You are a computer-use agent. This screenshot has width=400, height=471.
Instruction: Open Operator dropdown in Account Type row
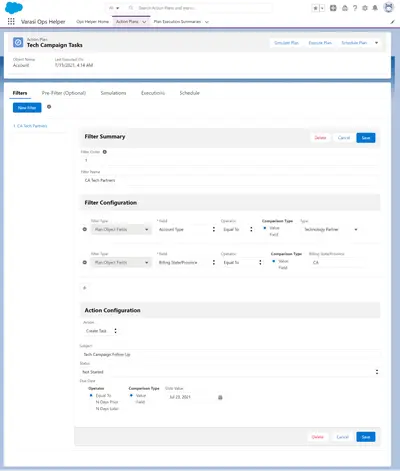[x=238, y=229]
